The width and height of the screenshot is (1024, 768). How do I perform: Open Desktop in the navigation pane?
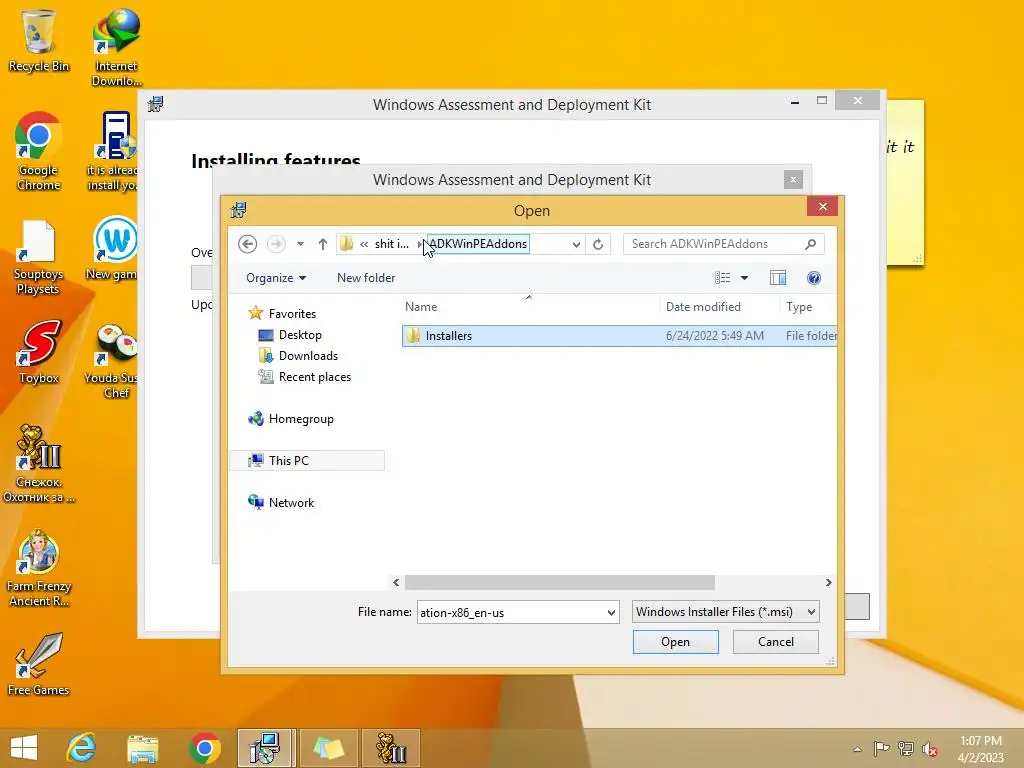[x=300, y=334]
